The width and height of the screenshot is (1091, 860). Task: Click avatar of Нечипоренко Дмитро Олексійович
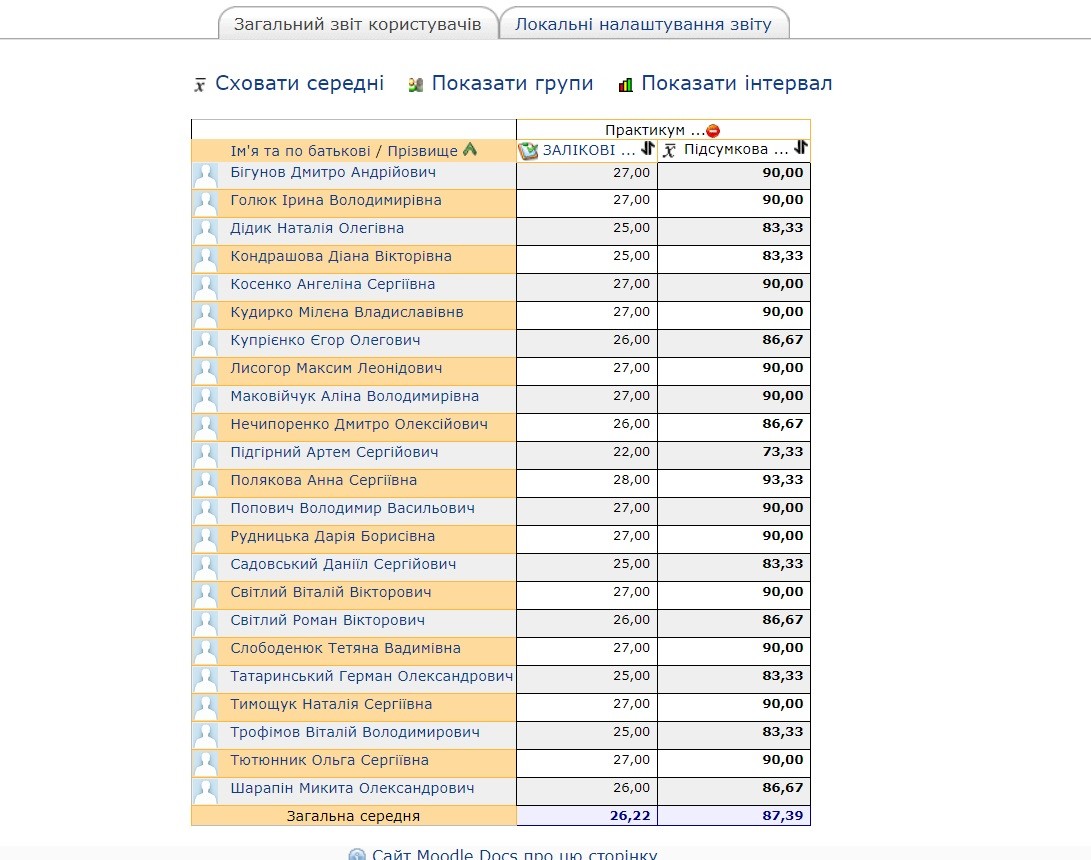pyautogui.click(x=206, y=427)
